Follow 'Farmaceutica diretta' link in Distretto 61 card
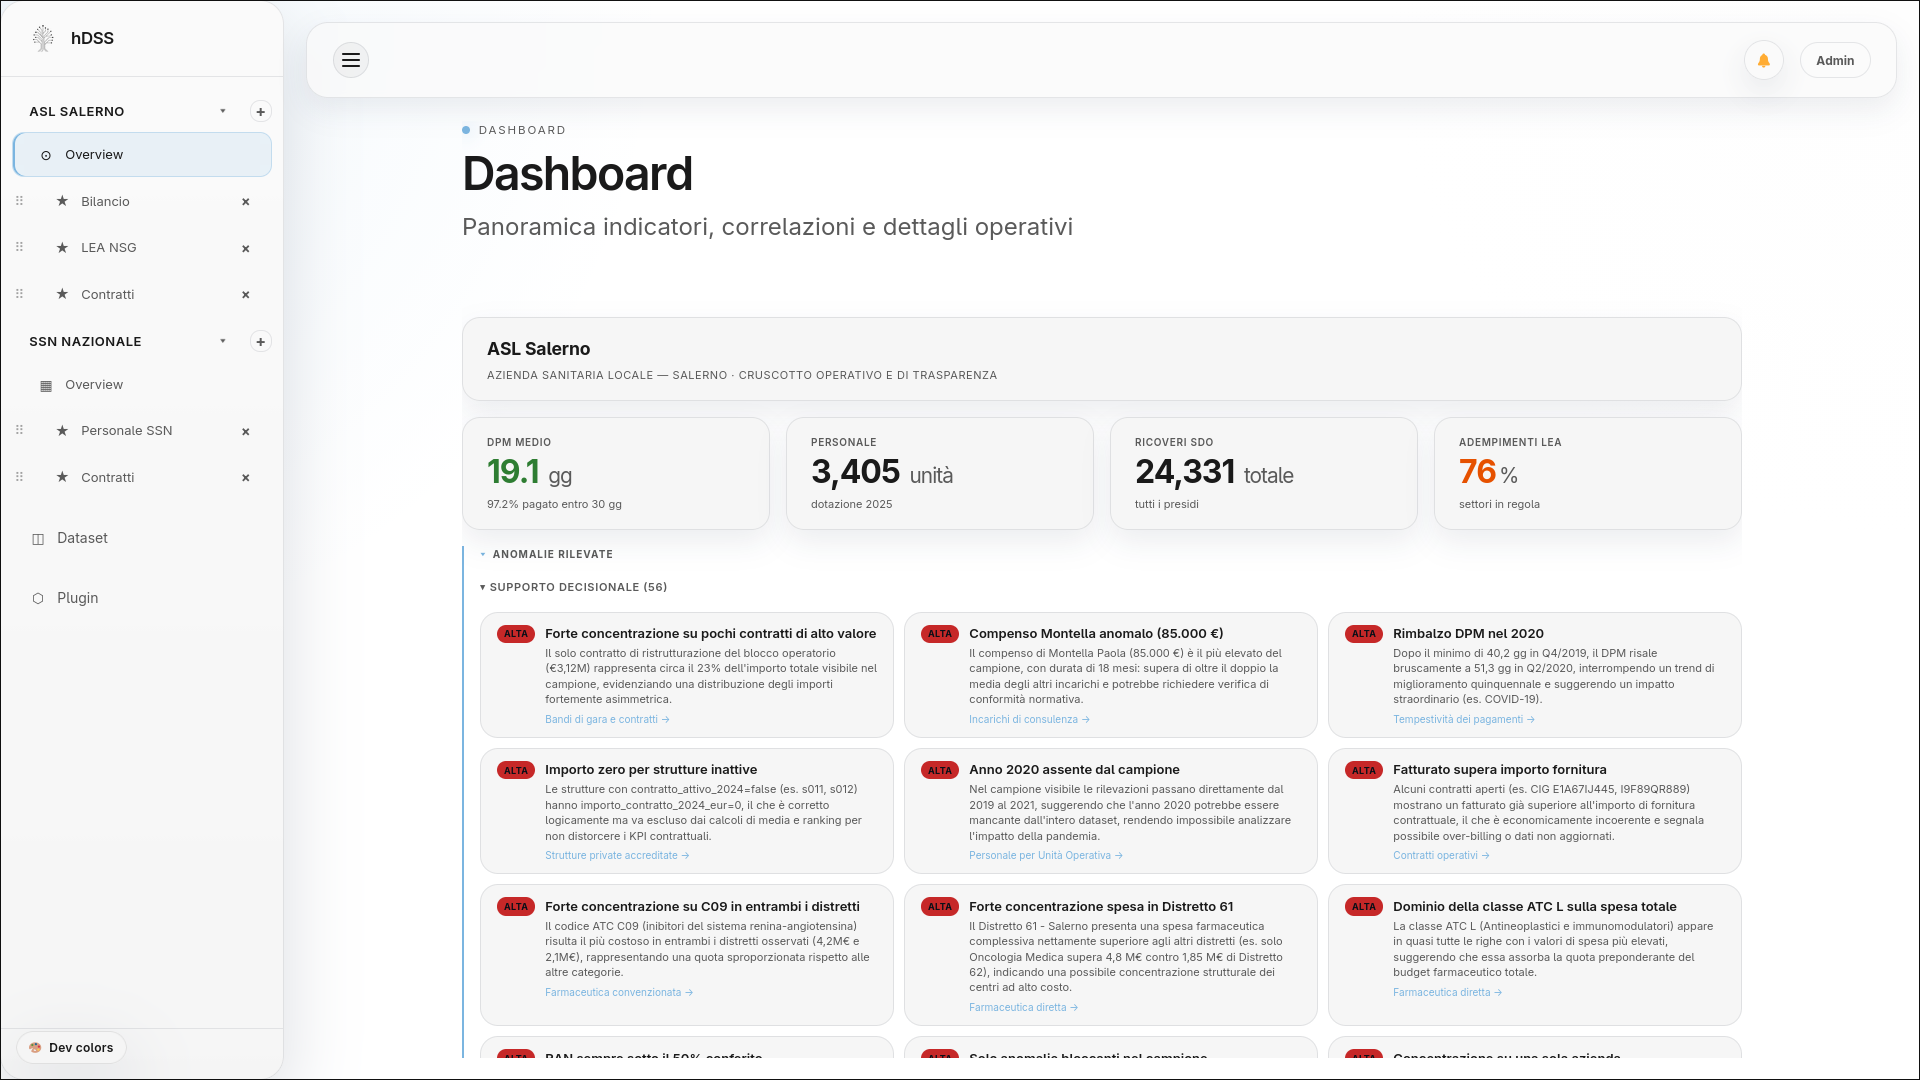The width and height of the screenshot is (1920, 1080). (1023, 1008)
